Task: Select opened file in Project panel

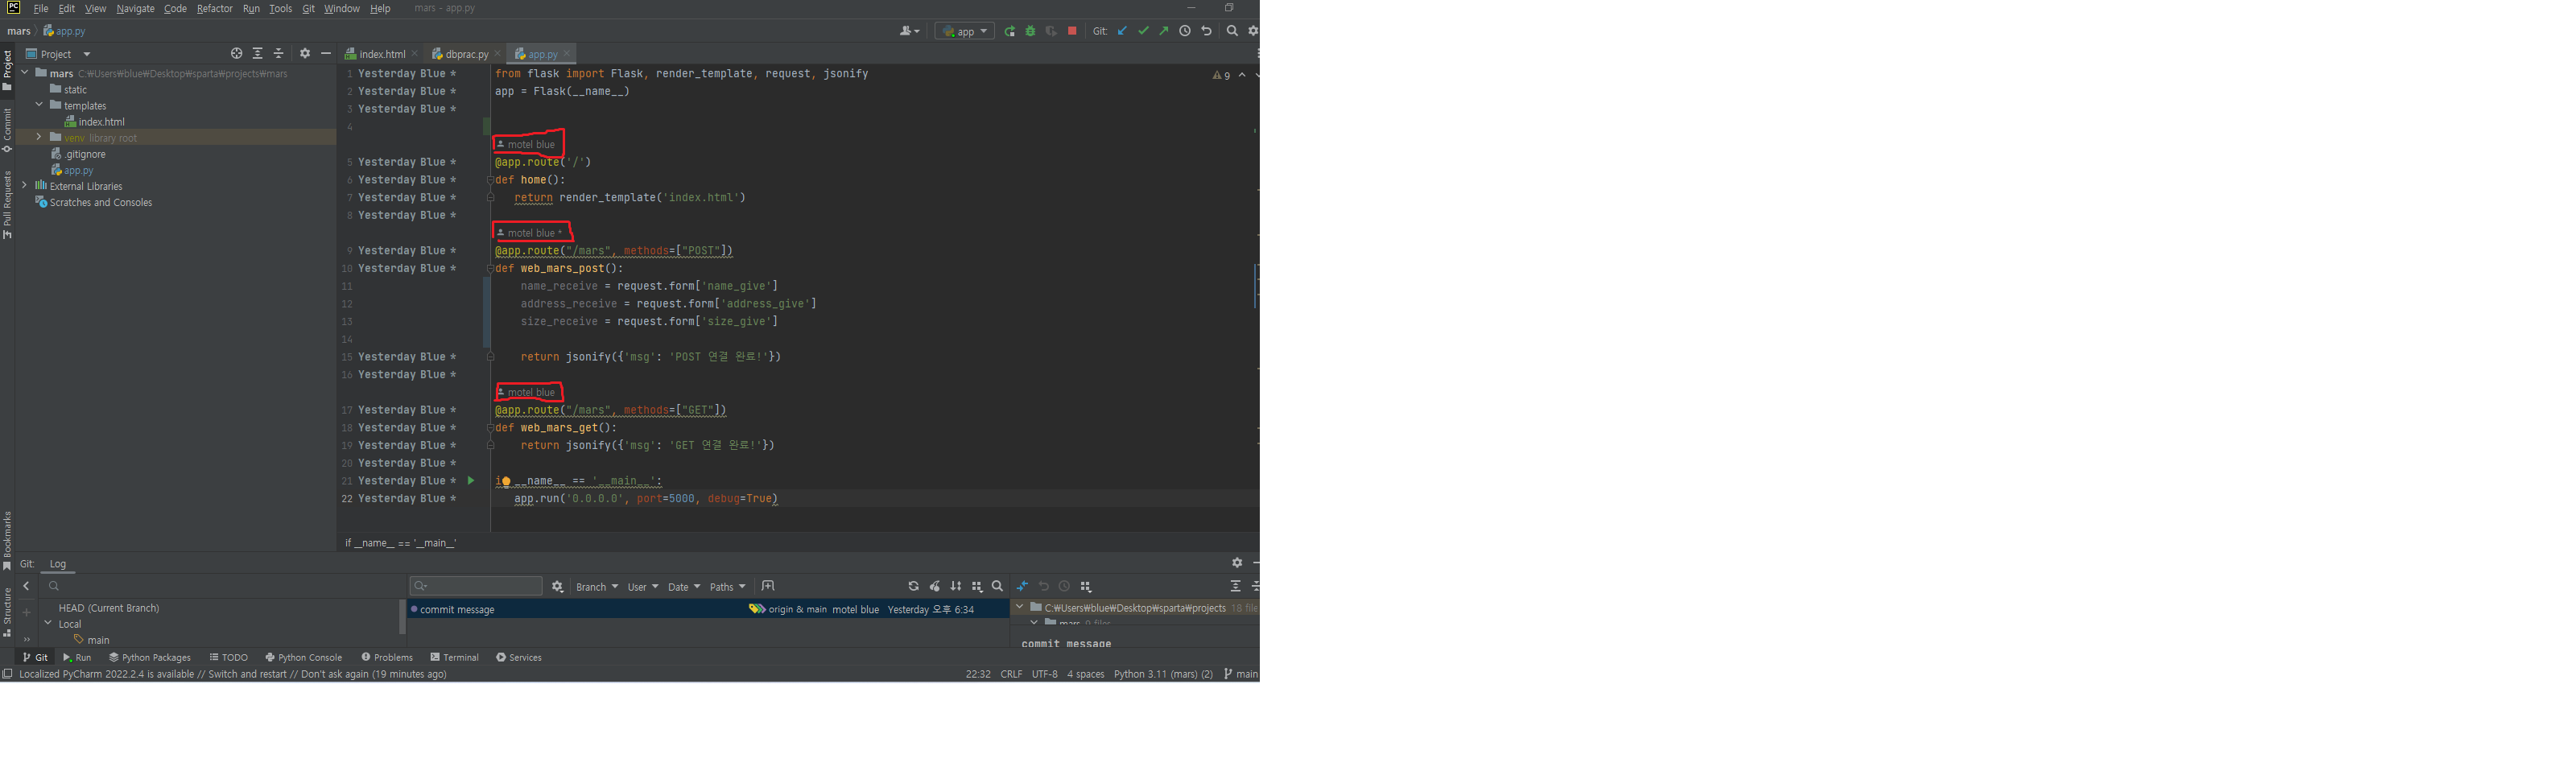Action: [x=236, y=54]
